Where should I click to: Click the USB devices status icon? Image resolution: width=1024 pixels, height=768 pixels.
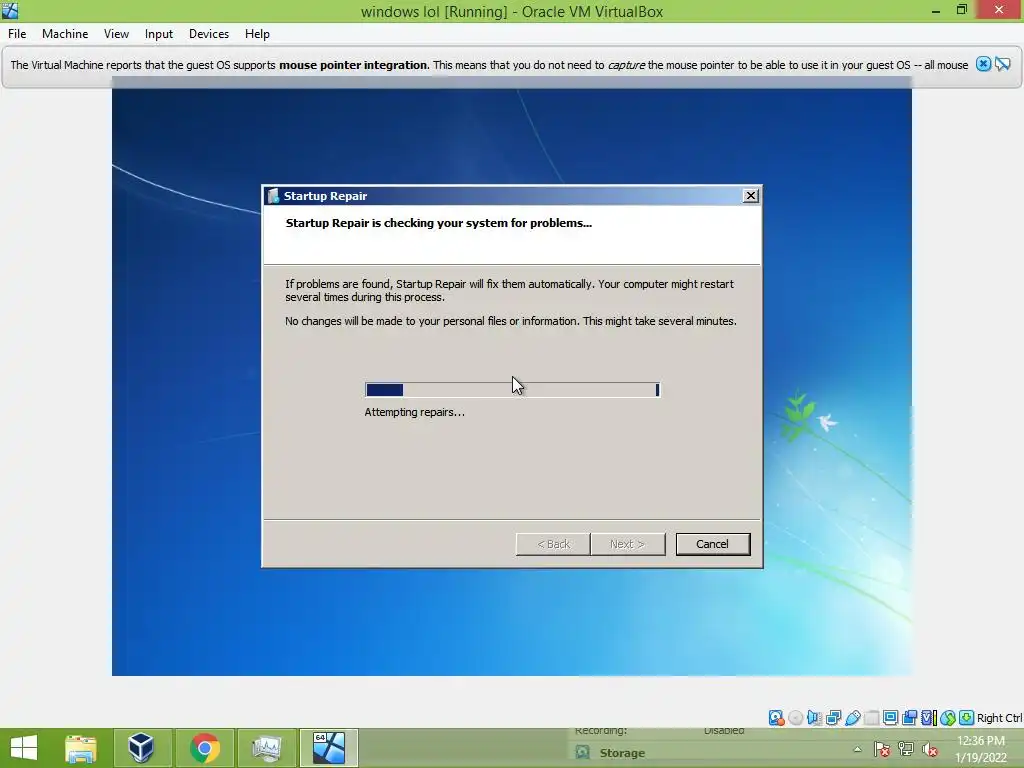coord(852,718)
